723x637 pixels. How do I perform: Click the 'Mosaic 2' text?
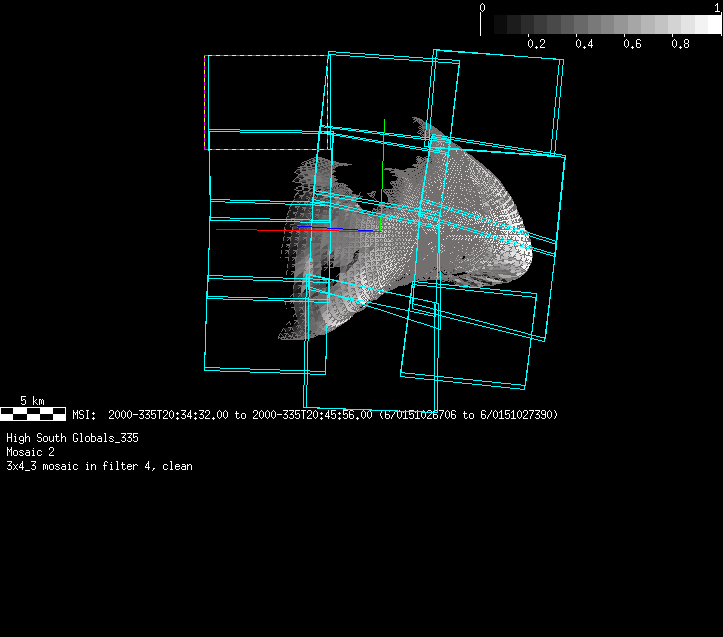pyautogui.click(x=30, y=452)
